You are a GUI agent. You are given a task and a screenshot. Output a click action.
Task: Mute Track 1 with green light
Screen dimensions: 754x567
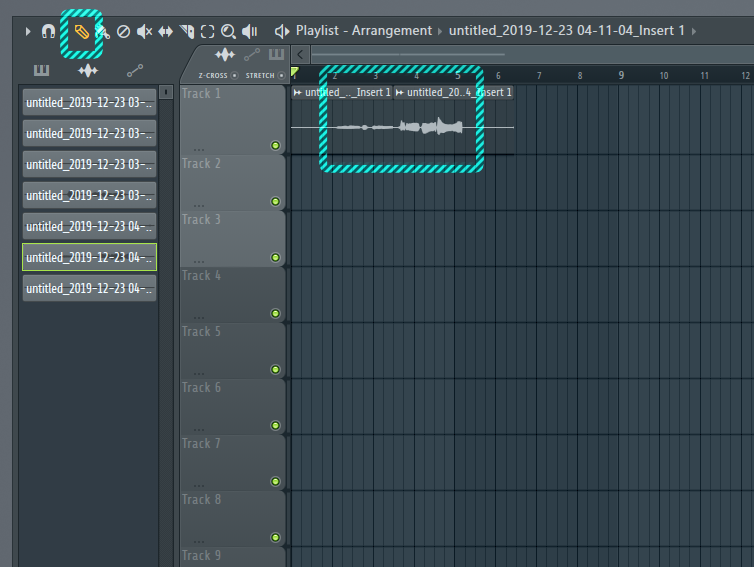276,145
